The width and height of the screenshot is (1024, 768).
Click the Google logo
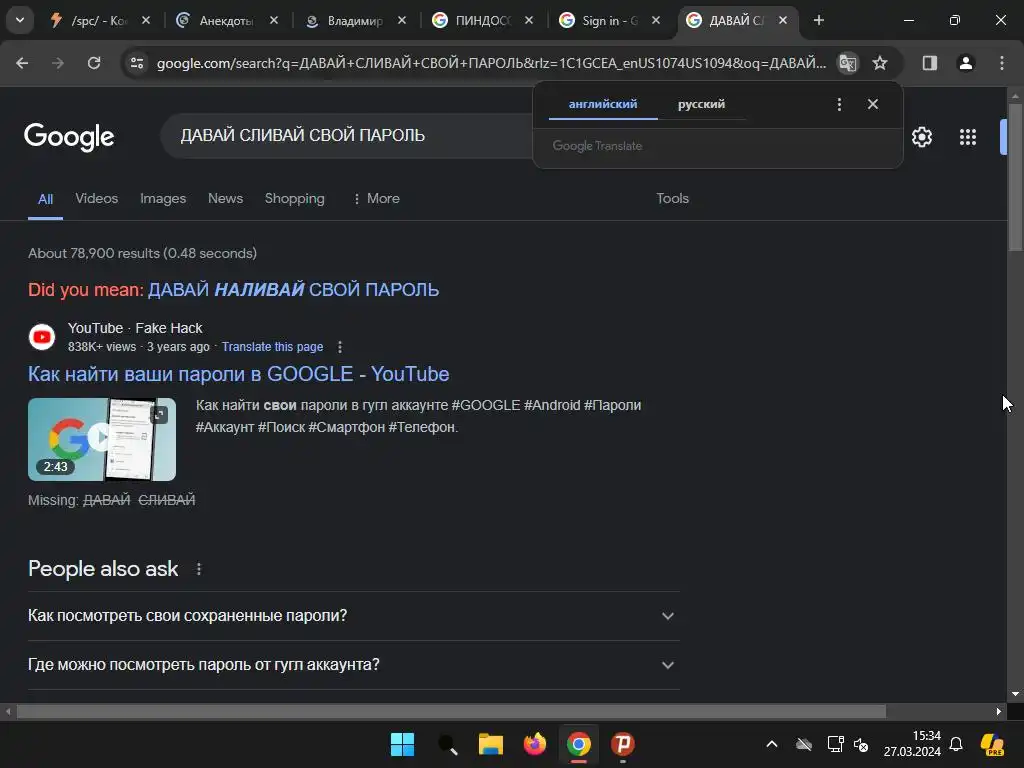[69, 136]
